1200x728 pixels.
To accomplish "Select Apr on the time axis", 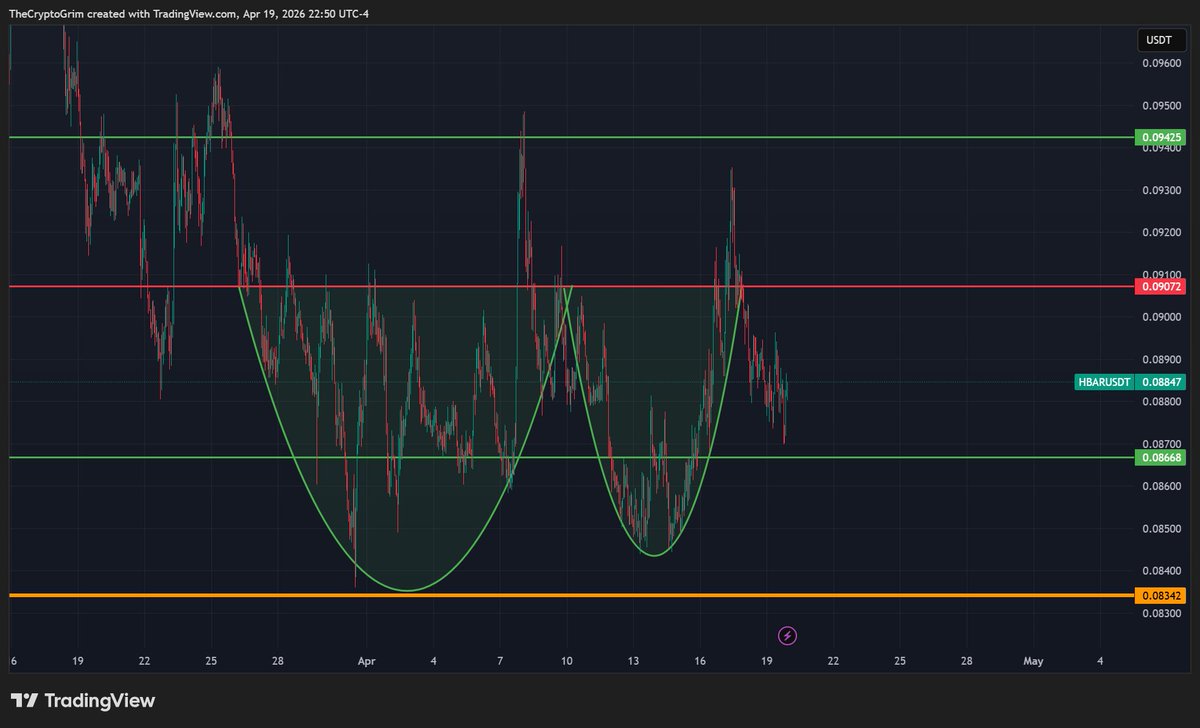I will pos(366,661).
